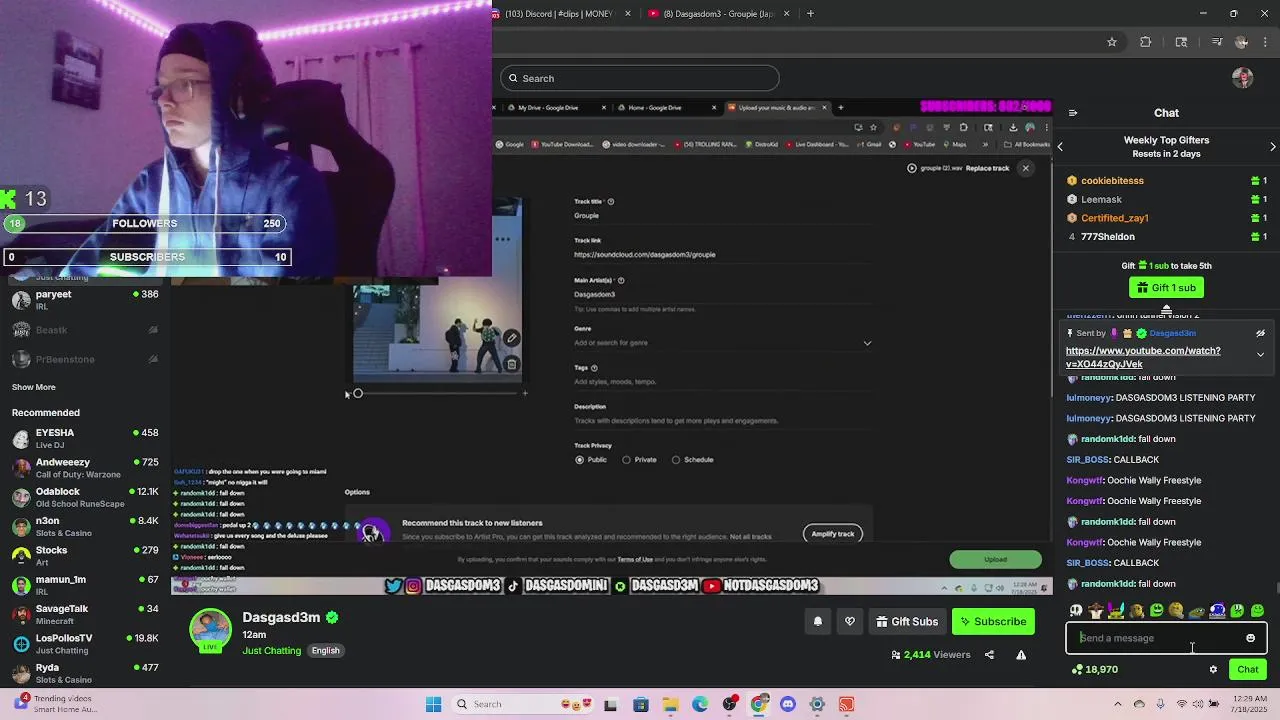Viewport: 1280px width, 720px height.
Task: Click Show More in sidebar channels
Action: pos(34,387)
